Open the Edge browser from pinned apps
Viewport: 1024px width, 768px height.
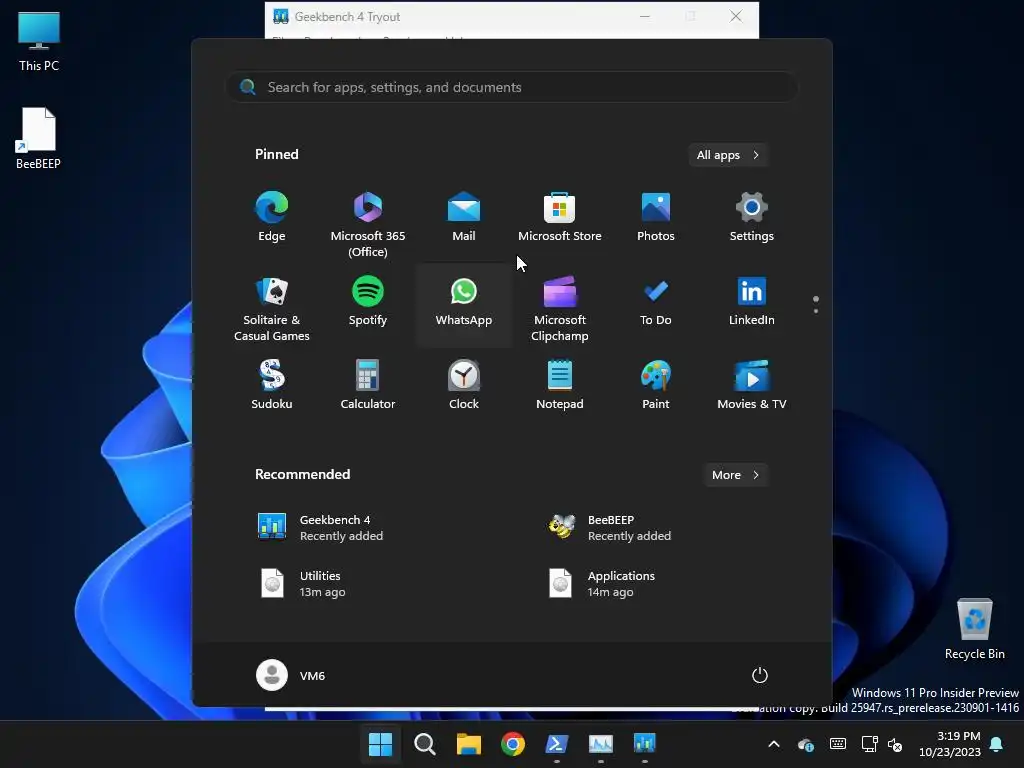click(x=272, y=218)
